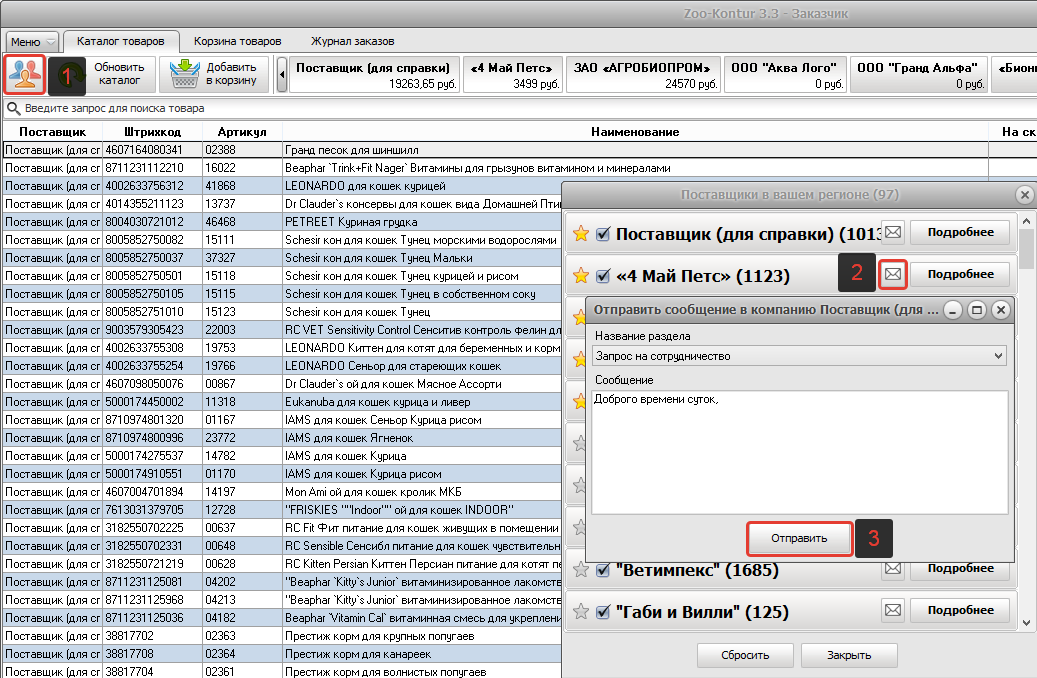Viewport: 1037px width, 678px height.
Task: Click the suppliers list scrollbar thumb
Action: click(x=1026, y=249)
